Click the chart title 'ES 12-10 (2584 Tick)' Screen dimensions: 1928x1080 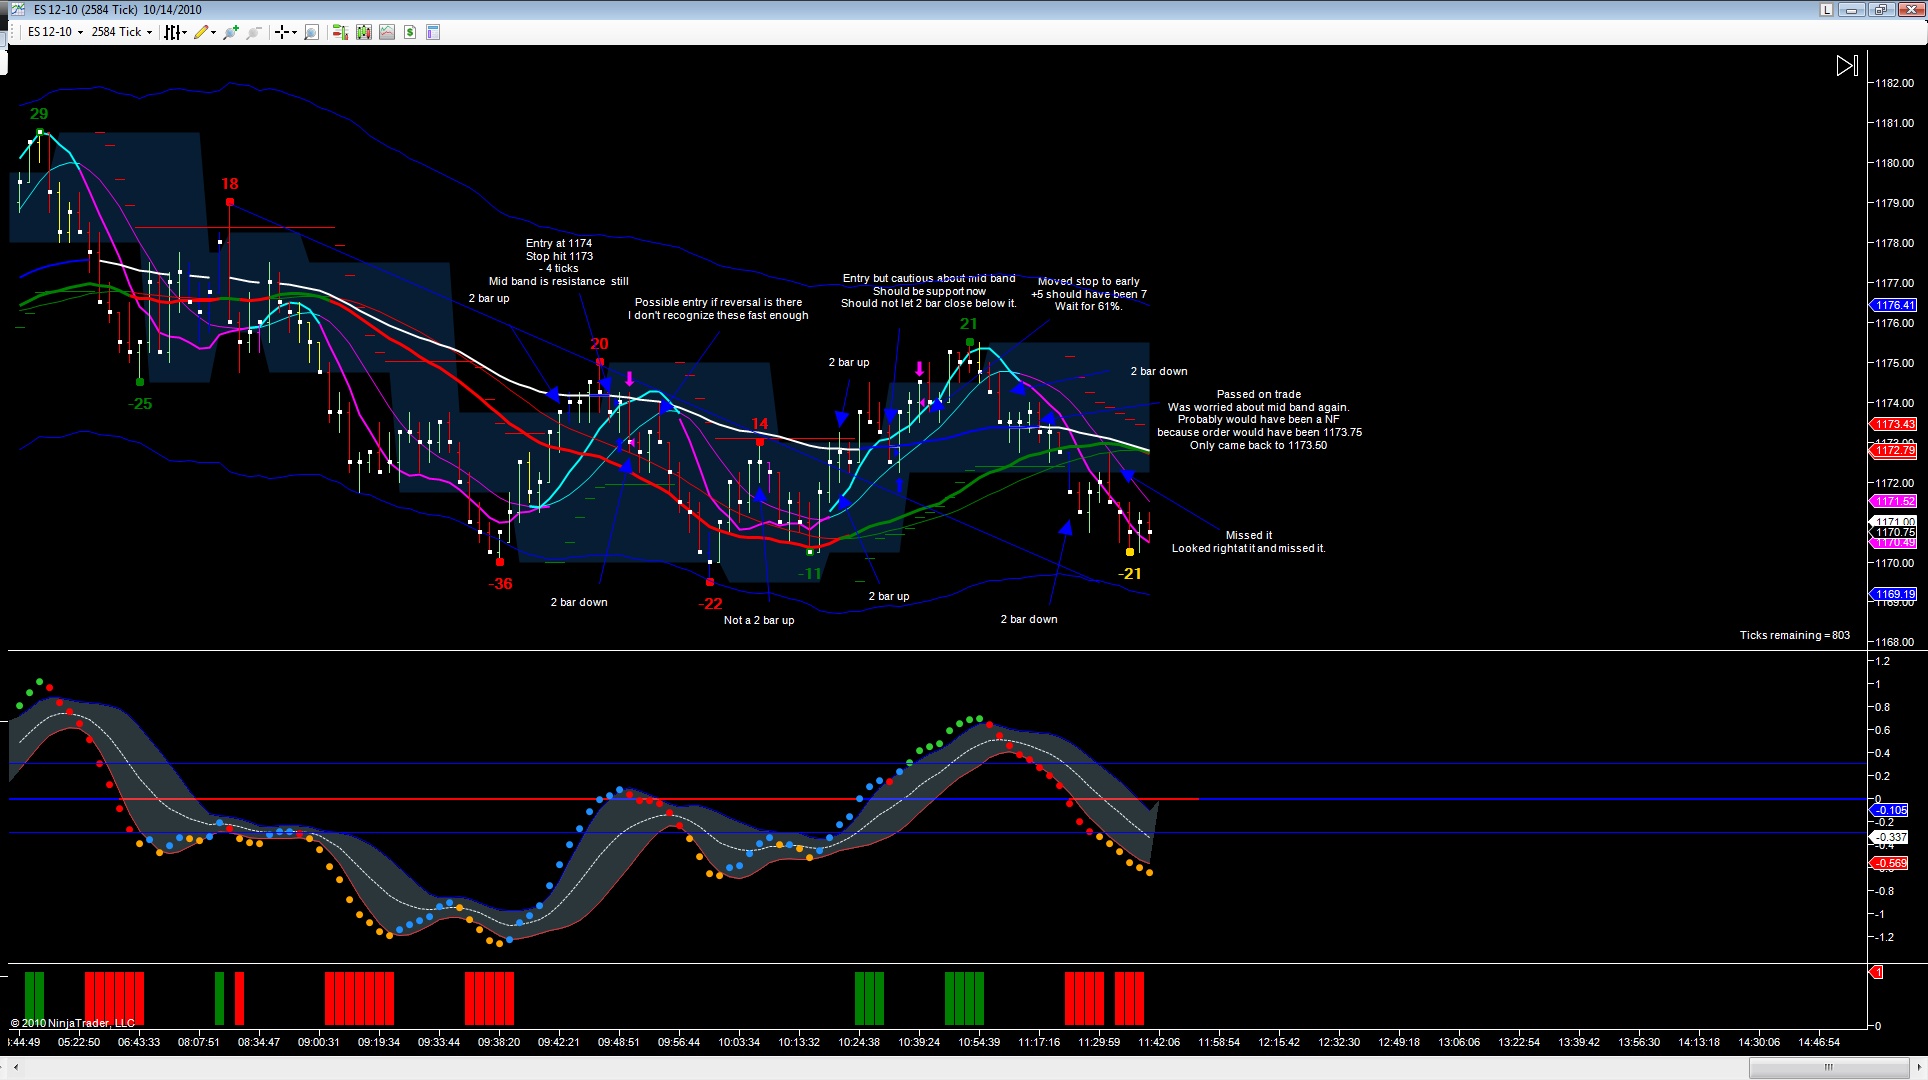pos(85,10)
